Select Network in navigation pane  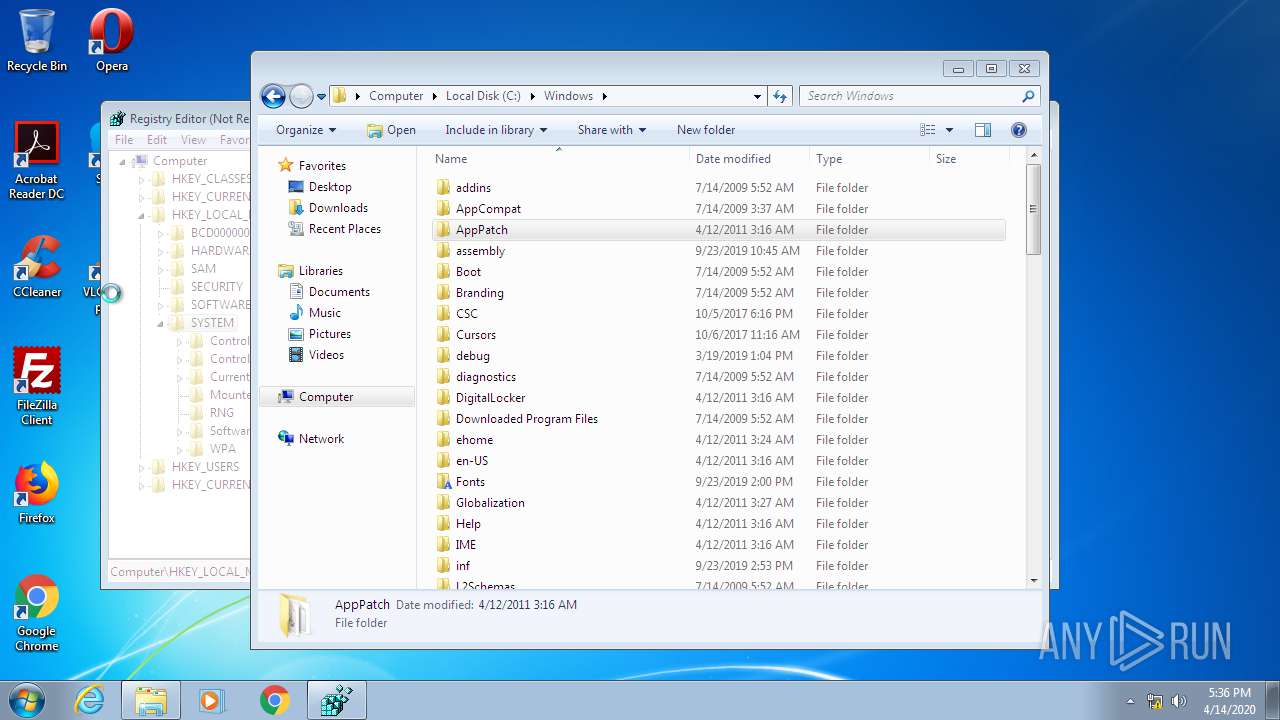click(321, 439)
